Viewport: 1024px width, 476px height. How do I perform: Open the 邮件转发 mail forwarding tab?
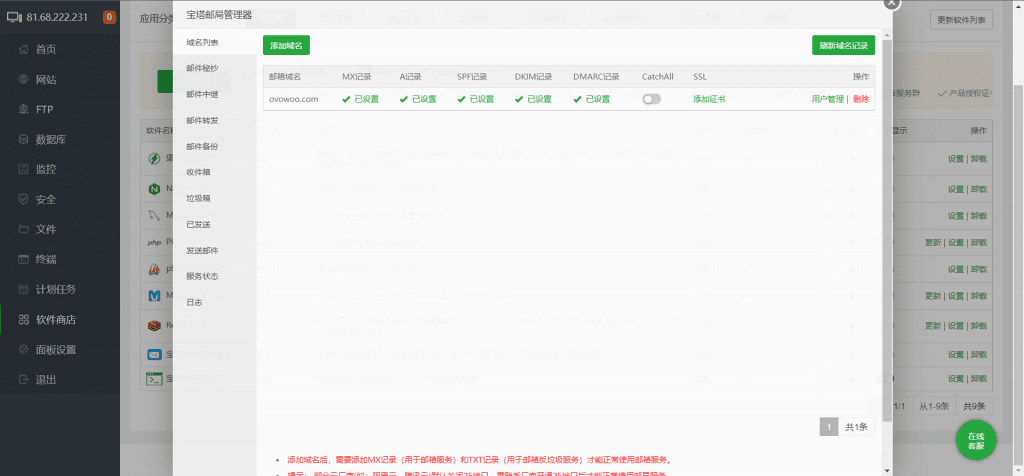(202, 120)
